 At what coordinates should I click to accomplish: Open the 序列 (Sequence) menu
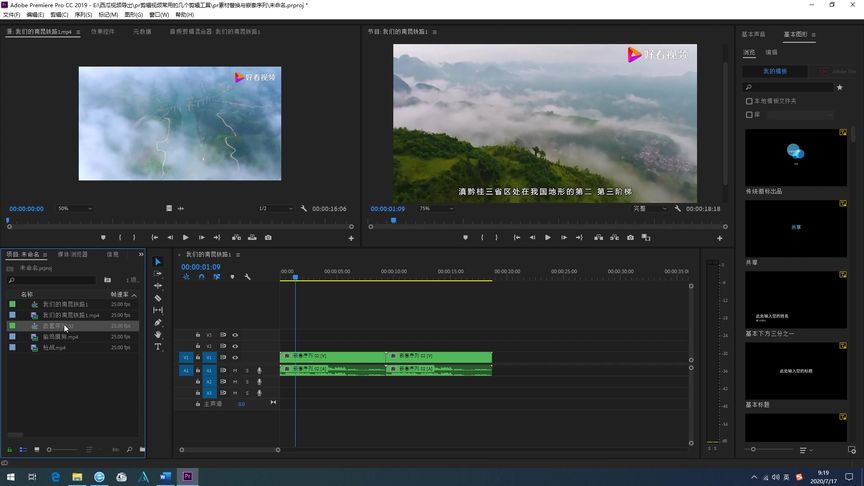(83, 15)
